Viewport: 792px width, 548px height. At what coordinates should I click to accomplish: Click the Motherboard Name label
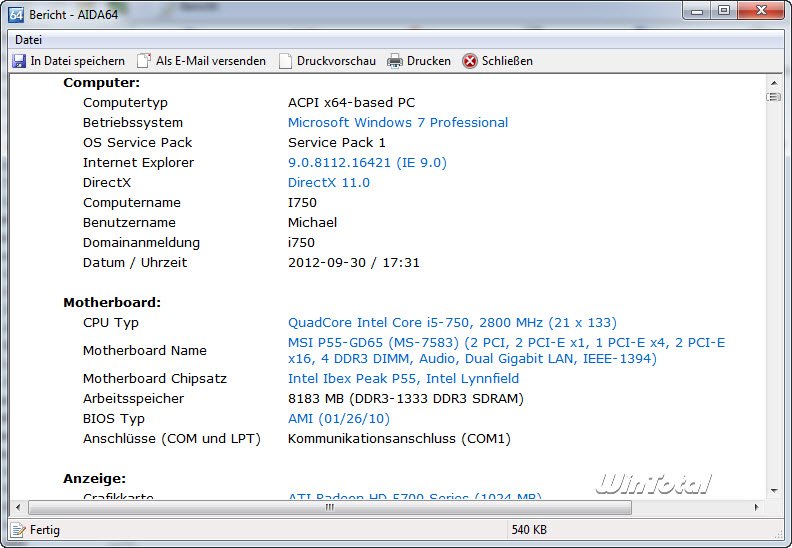(x=145, y=351)
